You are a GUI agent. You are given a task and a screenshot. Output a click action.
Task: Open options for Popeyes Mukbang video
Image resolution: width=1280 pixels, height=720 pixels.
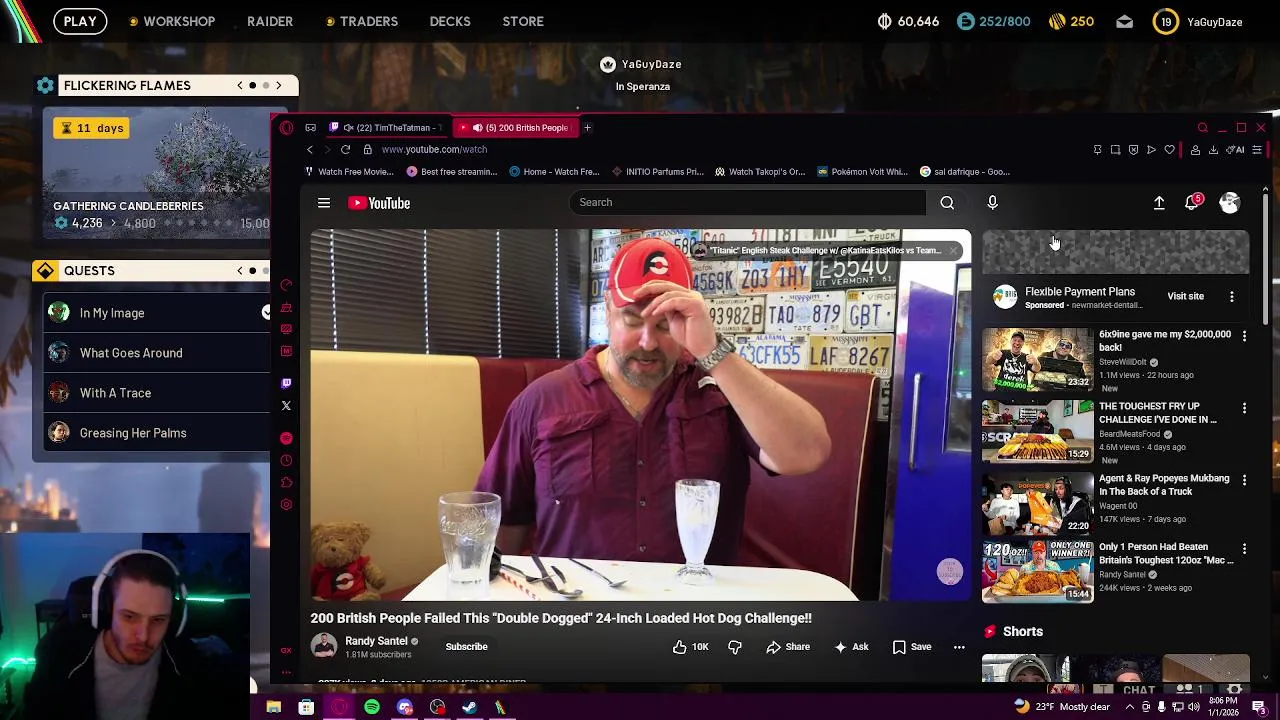click(1244, 480)
